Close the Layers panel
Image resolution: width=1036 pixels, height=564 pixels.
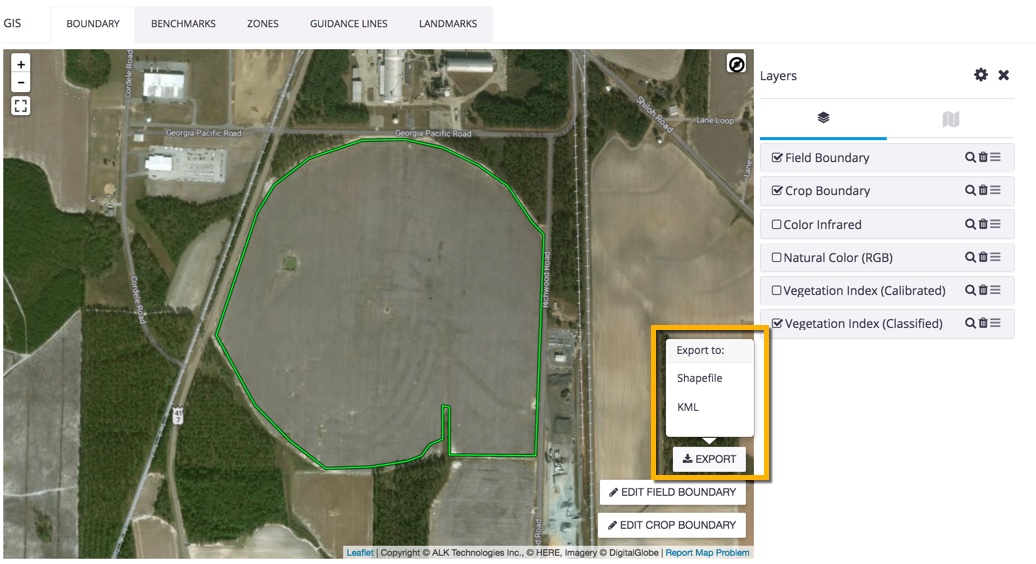tap(1004, 75)
